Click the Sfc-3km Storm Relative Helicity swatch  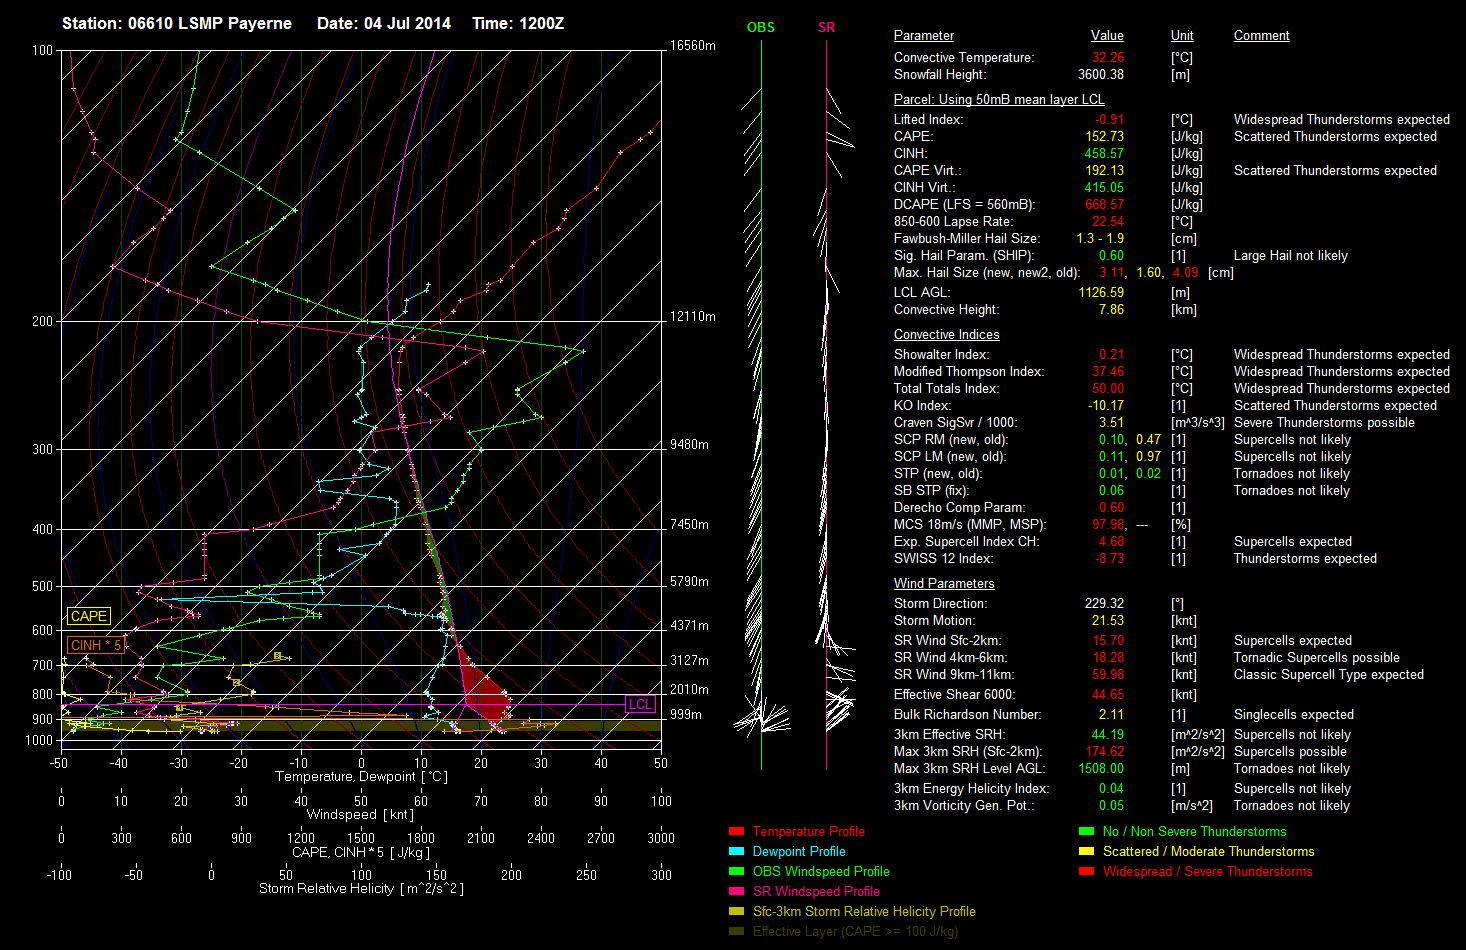[736, 911]
